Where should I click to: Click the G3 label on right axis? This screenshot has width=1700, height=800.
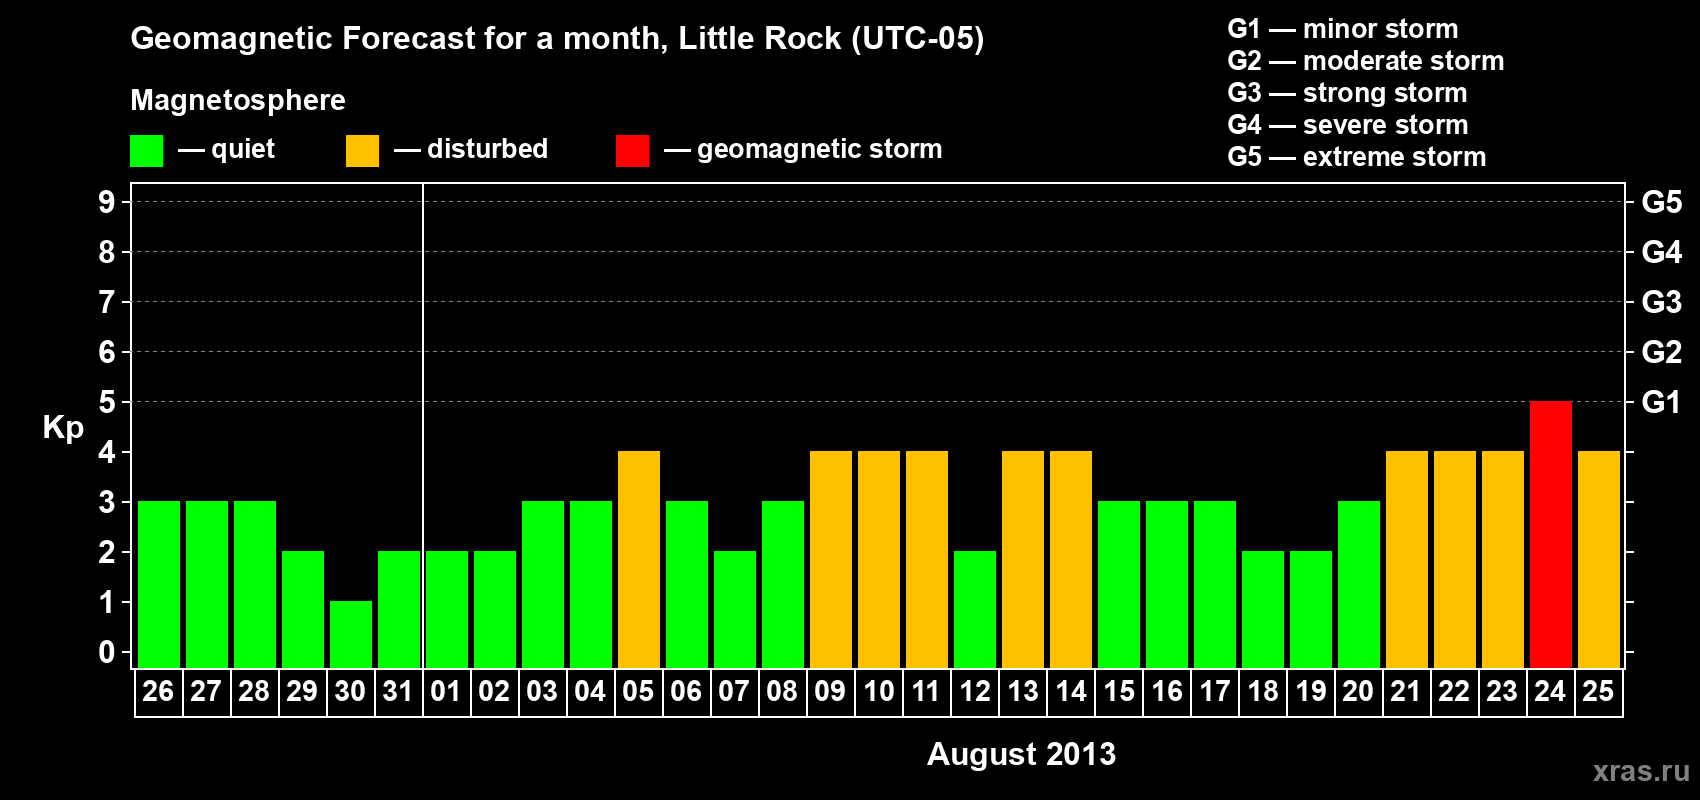1661,302
